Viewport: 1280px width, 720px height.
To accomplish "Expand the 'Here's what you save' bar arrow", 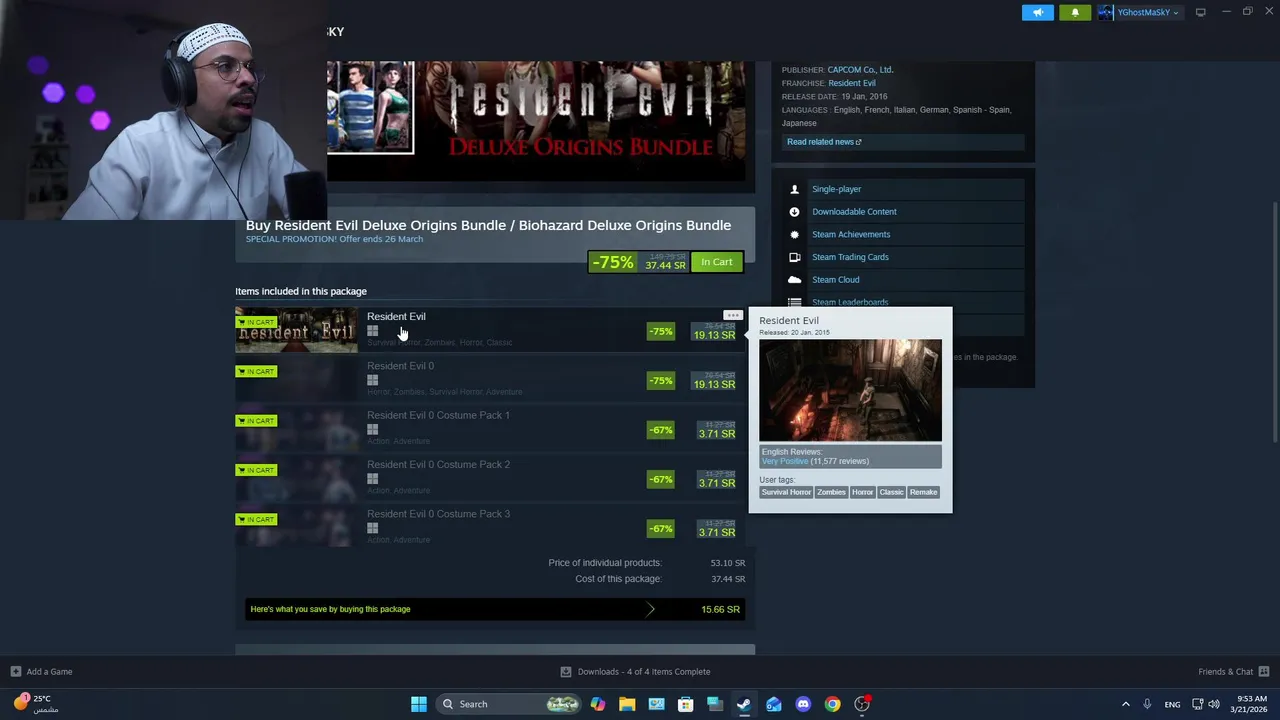I will click(x=651, y=609).
